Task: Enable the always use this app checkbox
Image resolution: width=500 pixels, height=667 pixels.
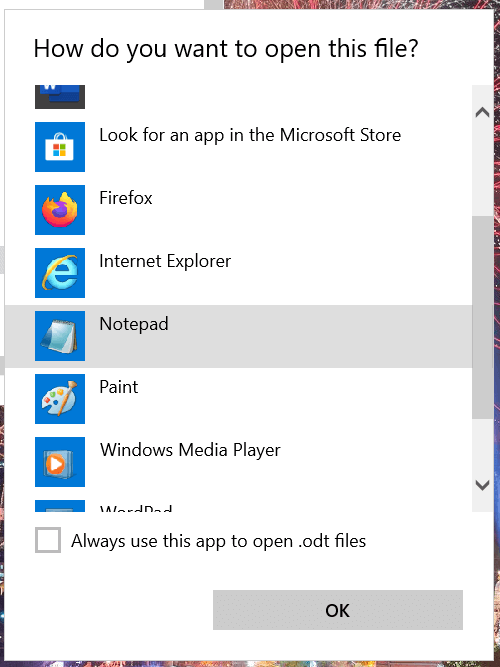Action: click(x=48, y=540)
